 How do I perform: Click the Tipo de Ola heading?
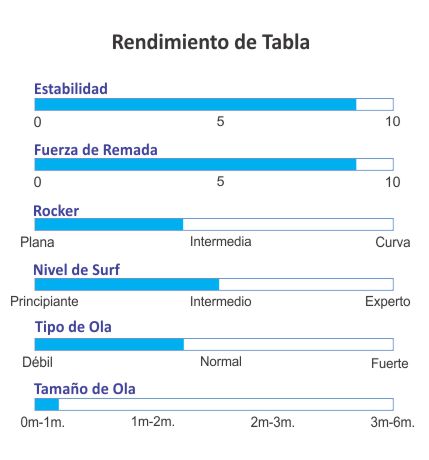(x=73, y=327)
